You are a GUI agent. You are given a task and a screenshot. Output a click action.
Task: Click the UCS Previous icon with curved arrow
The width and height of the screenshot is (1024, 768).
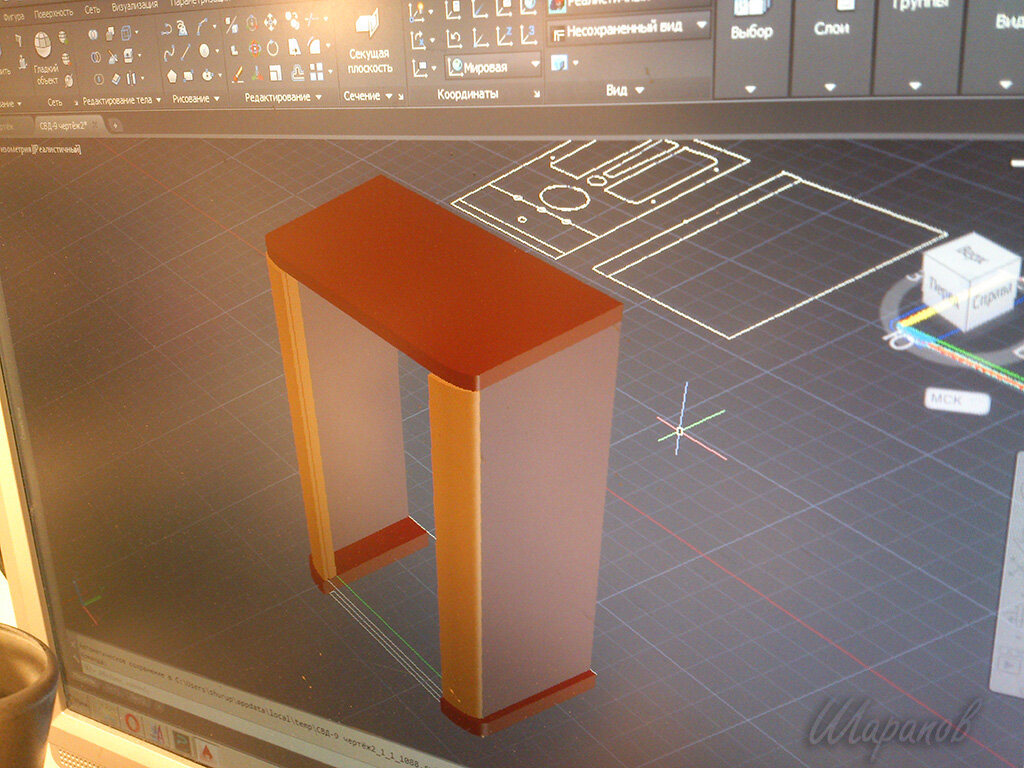pyautogui.click(x=454, y=39)
